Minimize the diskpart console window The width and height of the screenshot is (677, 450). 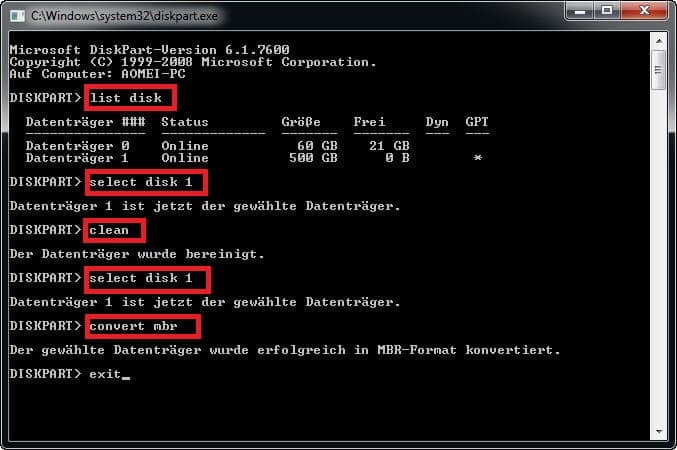(x=580, y=11)
